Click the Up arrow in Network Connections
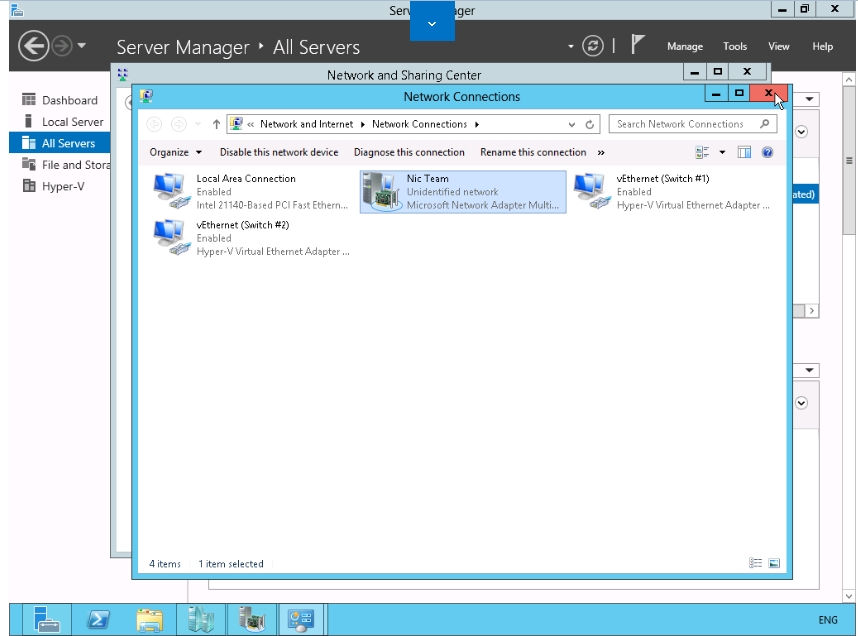This screenshot has height=636, width=858. click(x=216, y=124)
